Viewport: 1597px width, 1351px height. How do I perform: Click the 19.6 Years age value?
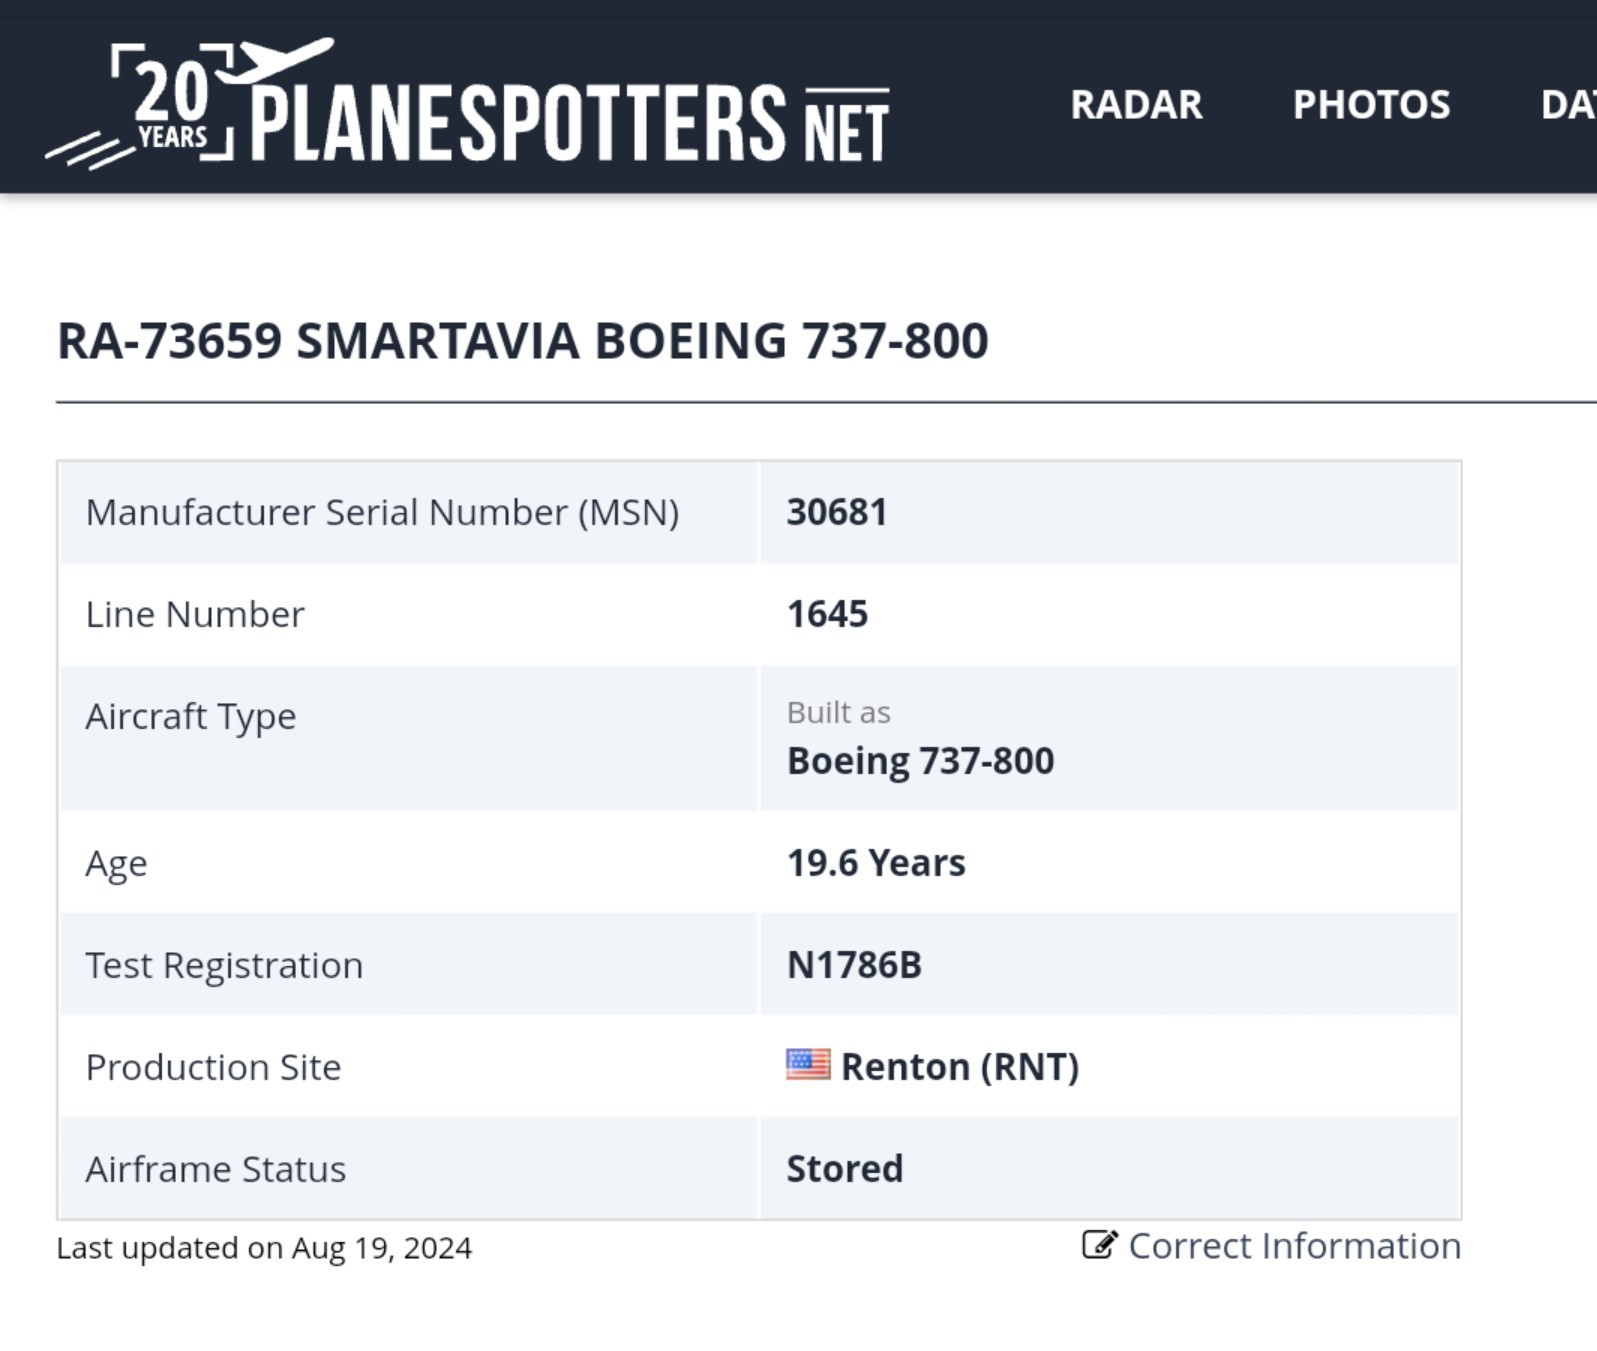click(876, 863)
